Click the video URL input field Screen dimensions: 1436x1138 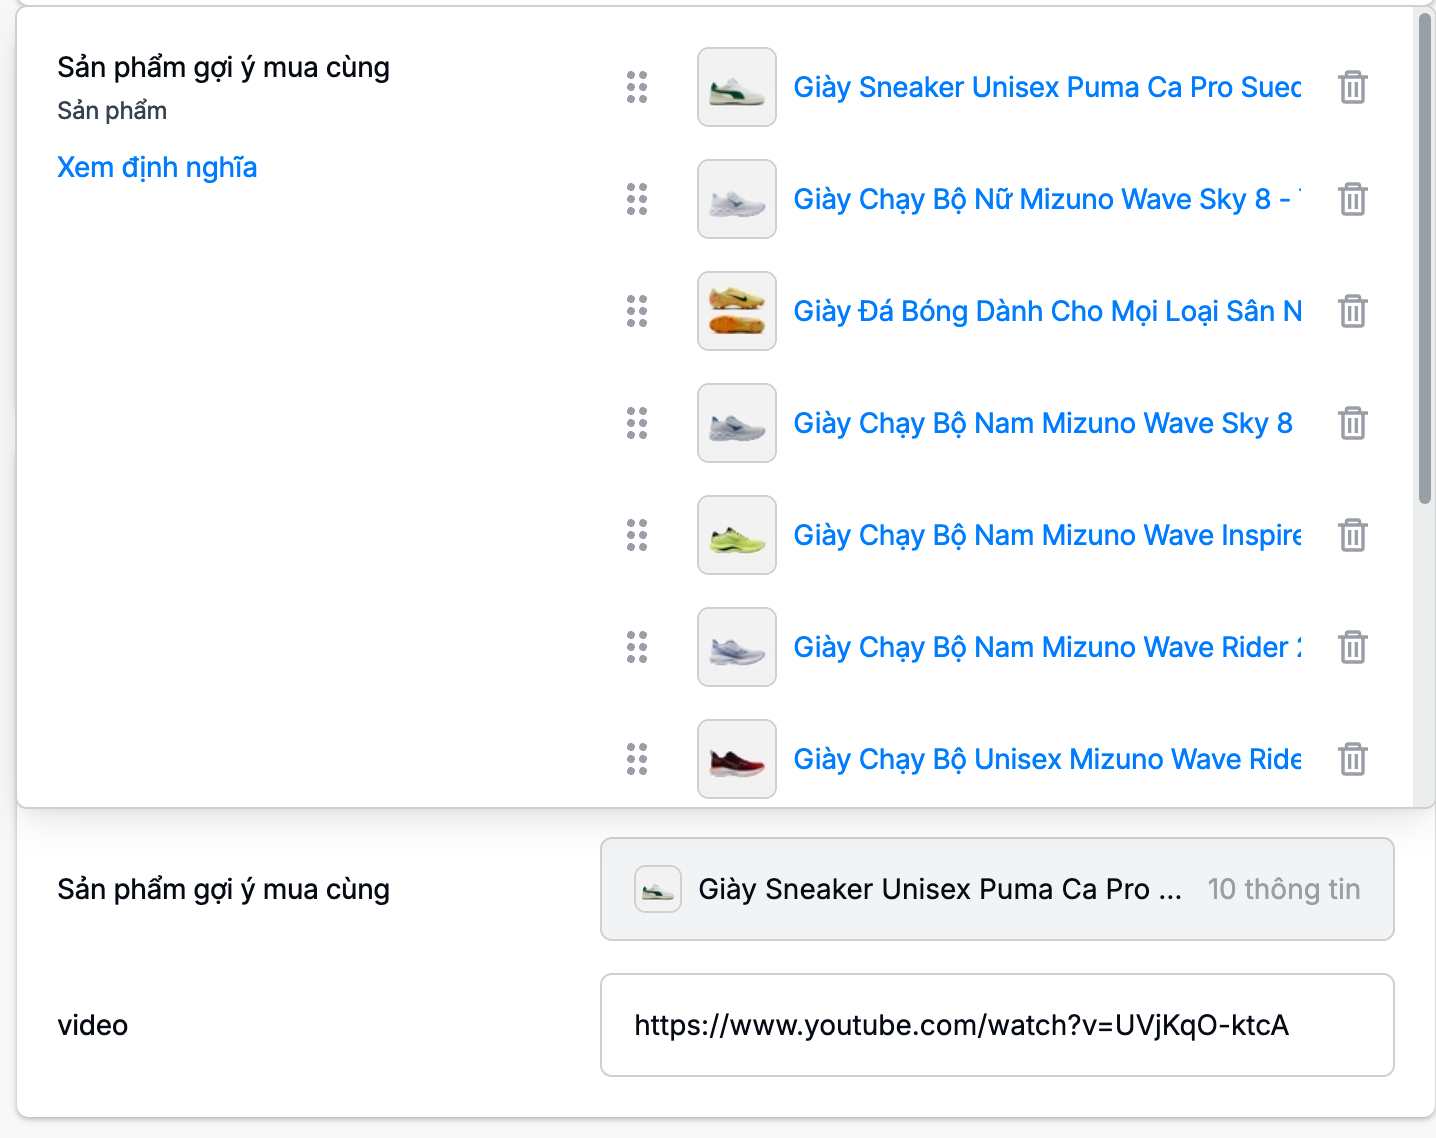tap(996, 1025)
